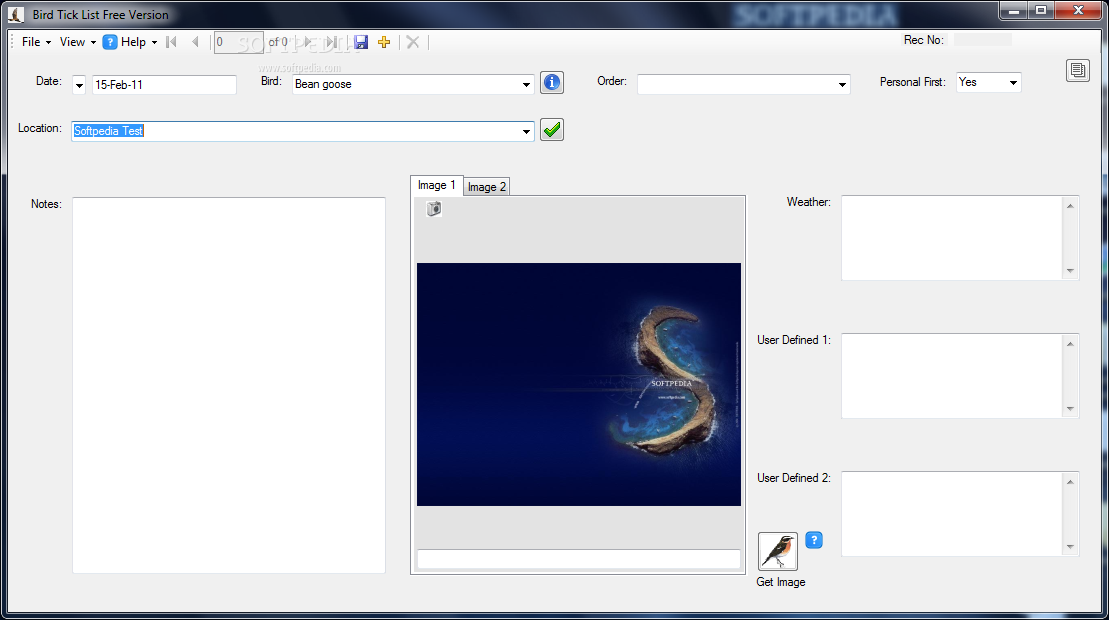This screenshot has width=1109, height=620.
Task: Expand the Personal First dropdown
Action: pos(1013,83)
